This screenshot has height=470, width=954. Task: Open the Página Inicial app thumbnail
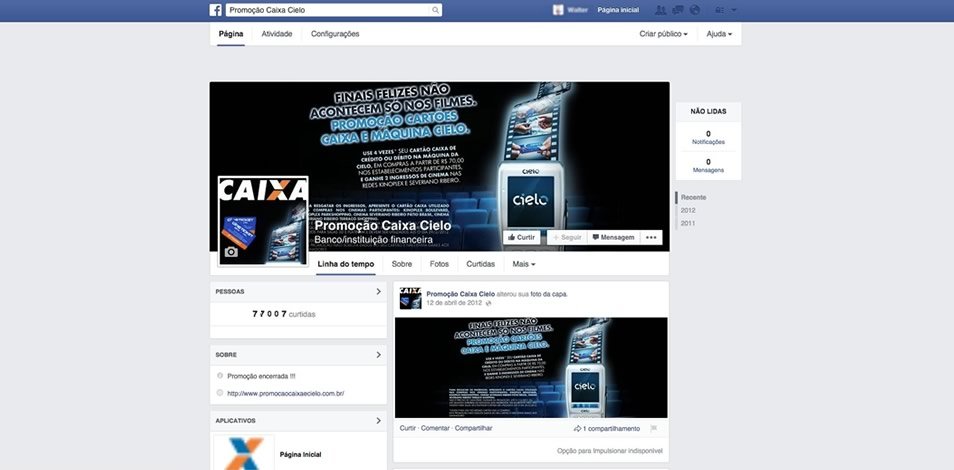click(243, 452)
